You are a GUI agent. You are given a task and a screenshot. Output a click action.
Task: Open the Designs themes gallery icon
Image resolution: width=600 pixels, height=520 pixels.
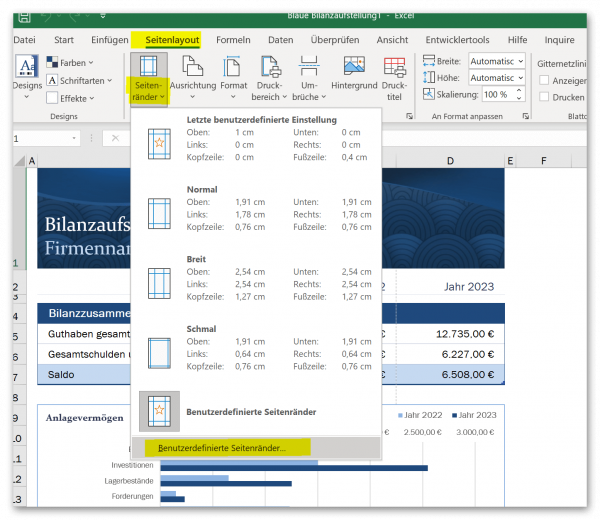[26, 67]
